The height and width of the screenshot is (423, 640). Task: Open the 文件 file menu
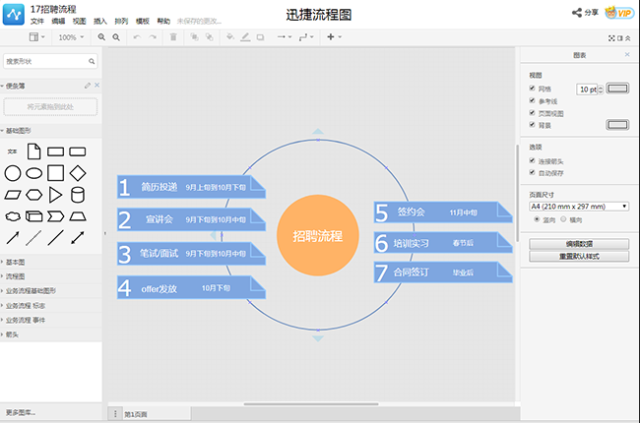[37, 21]
